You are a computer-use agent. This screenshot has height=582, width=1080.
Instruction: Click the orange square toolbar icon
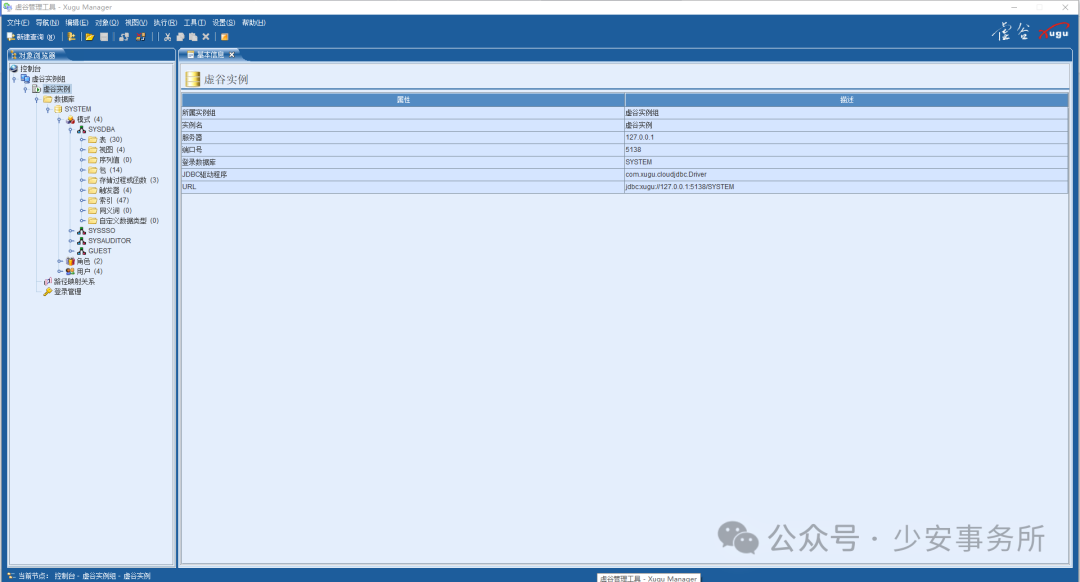point(225,37)
